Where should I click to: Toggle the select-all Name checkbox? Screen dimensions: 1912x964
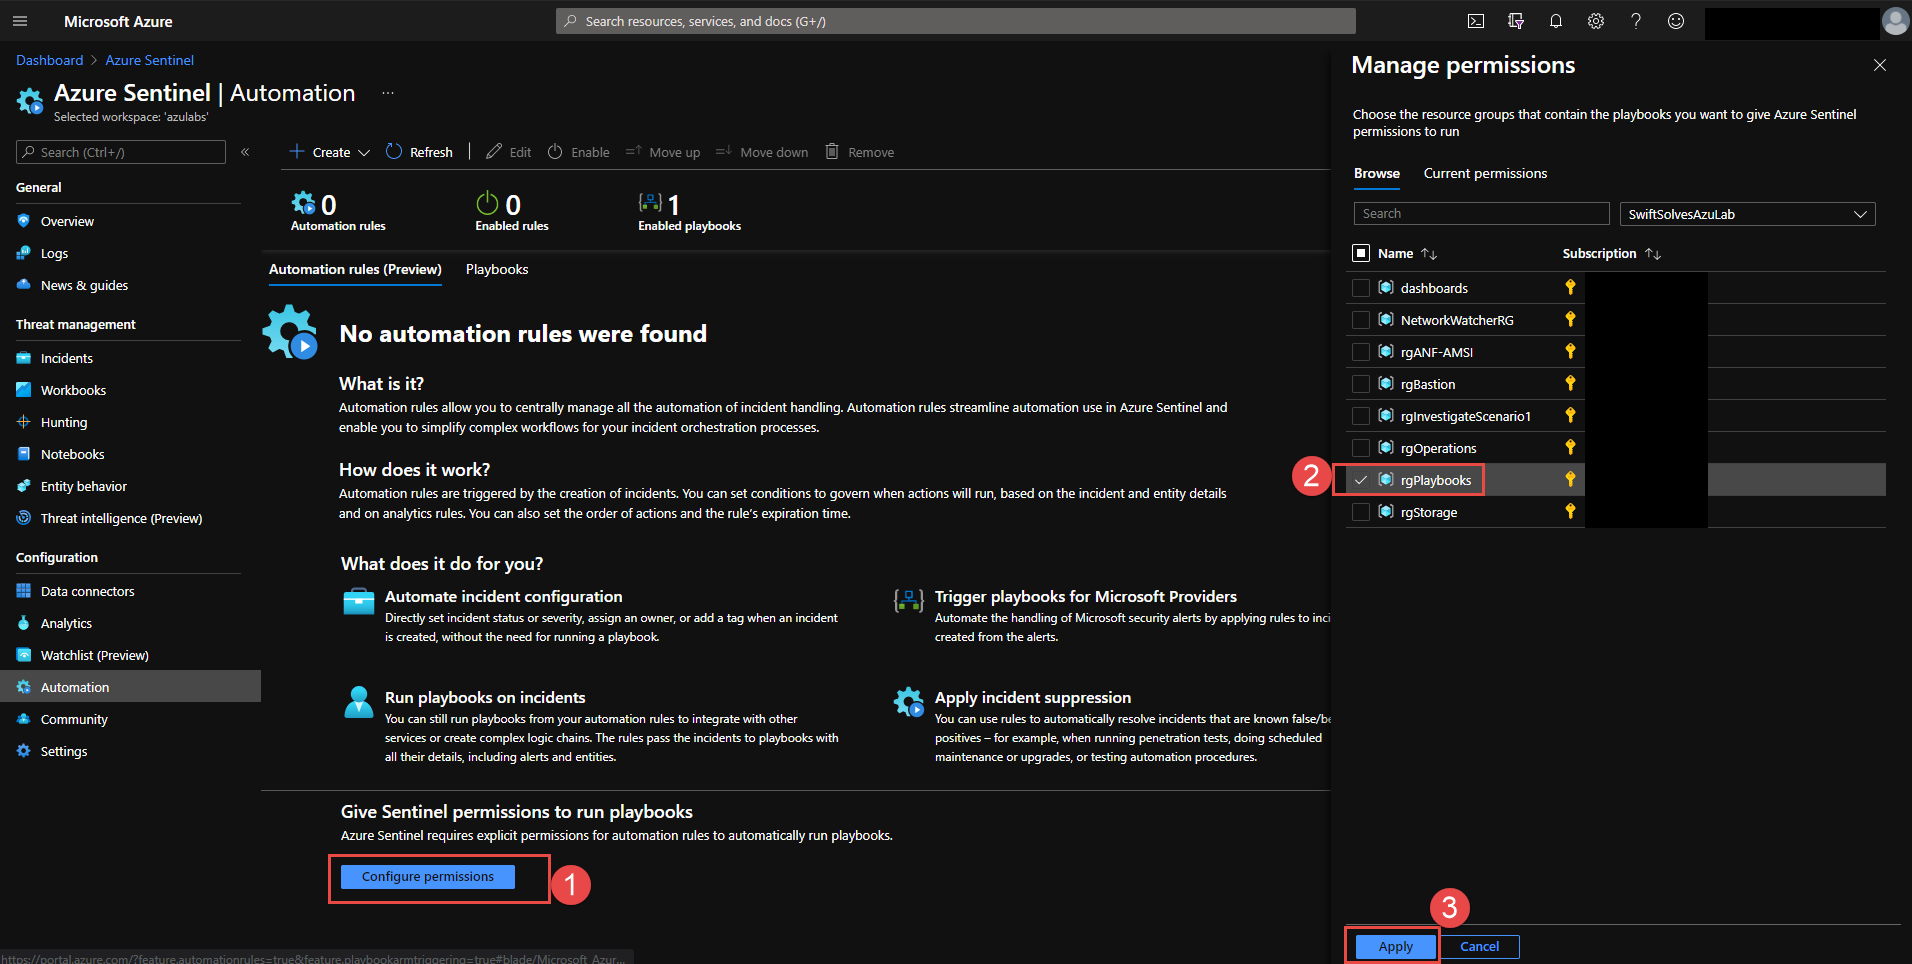[1361, 253]
